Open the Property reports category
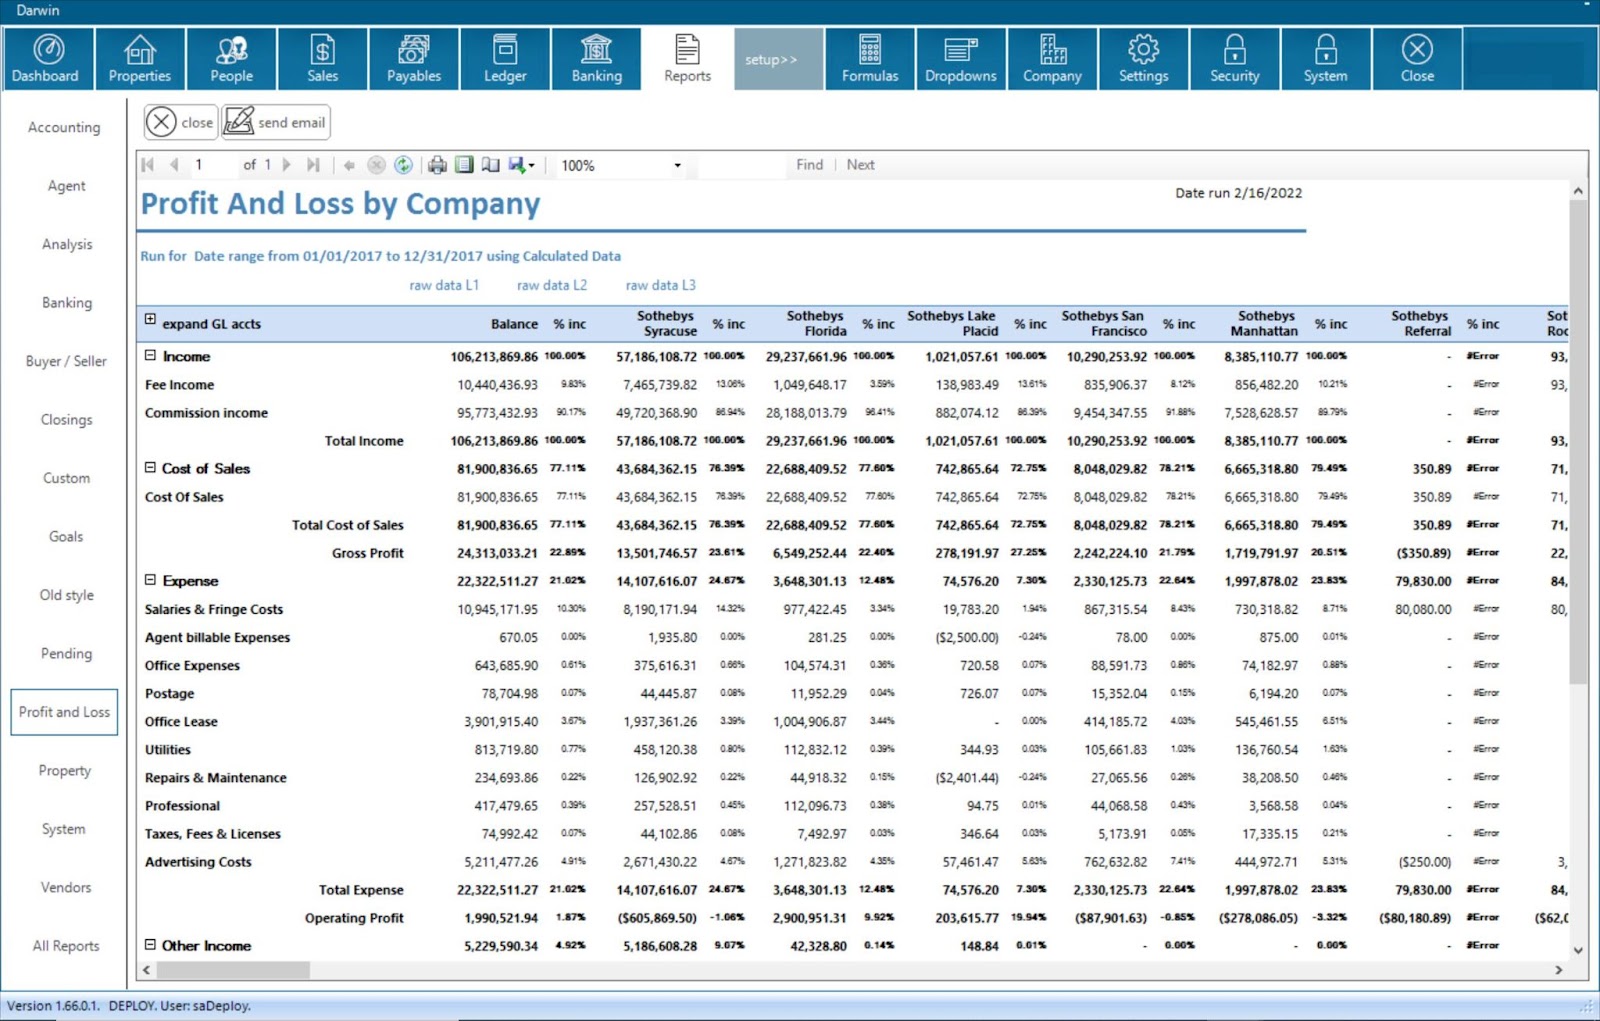The width and height of the screenshot is (1600, 1021). pos(64,771)
